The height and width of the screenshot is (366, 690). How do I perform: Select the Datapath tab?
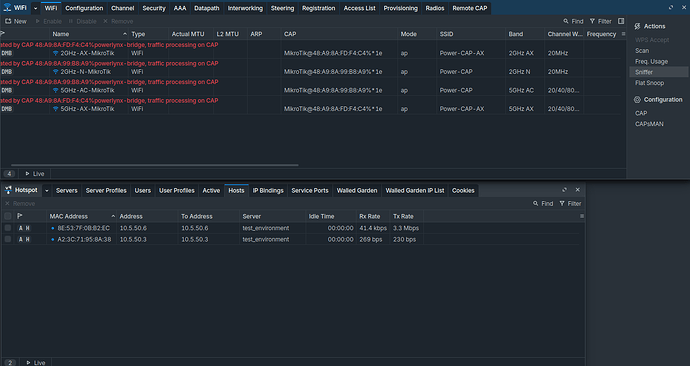[x=206, y=8]
